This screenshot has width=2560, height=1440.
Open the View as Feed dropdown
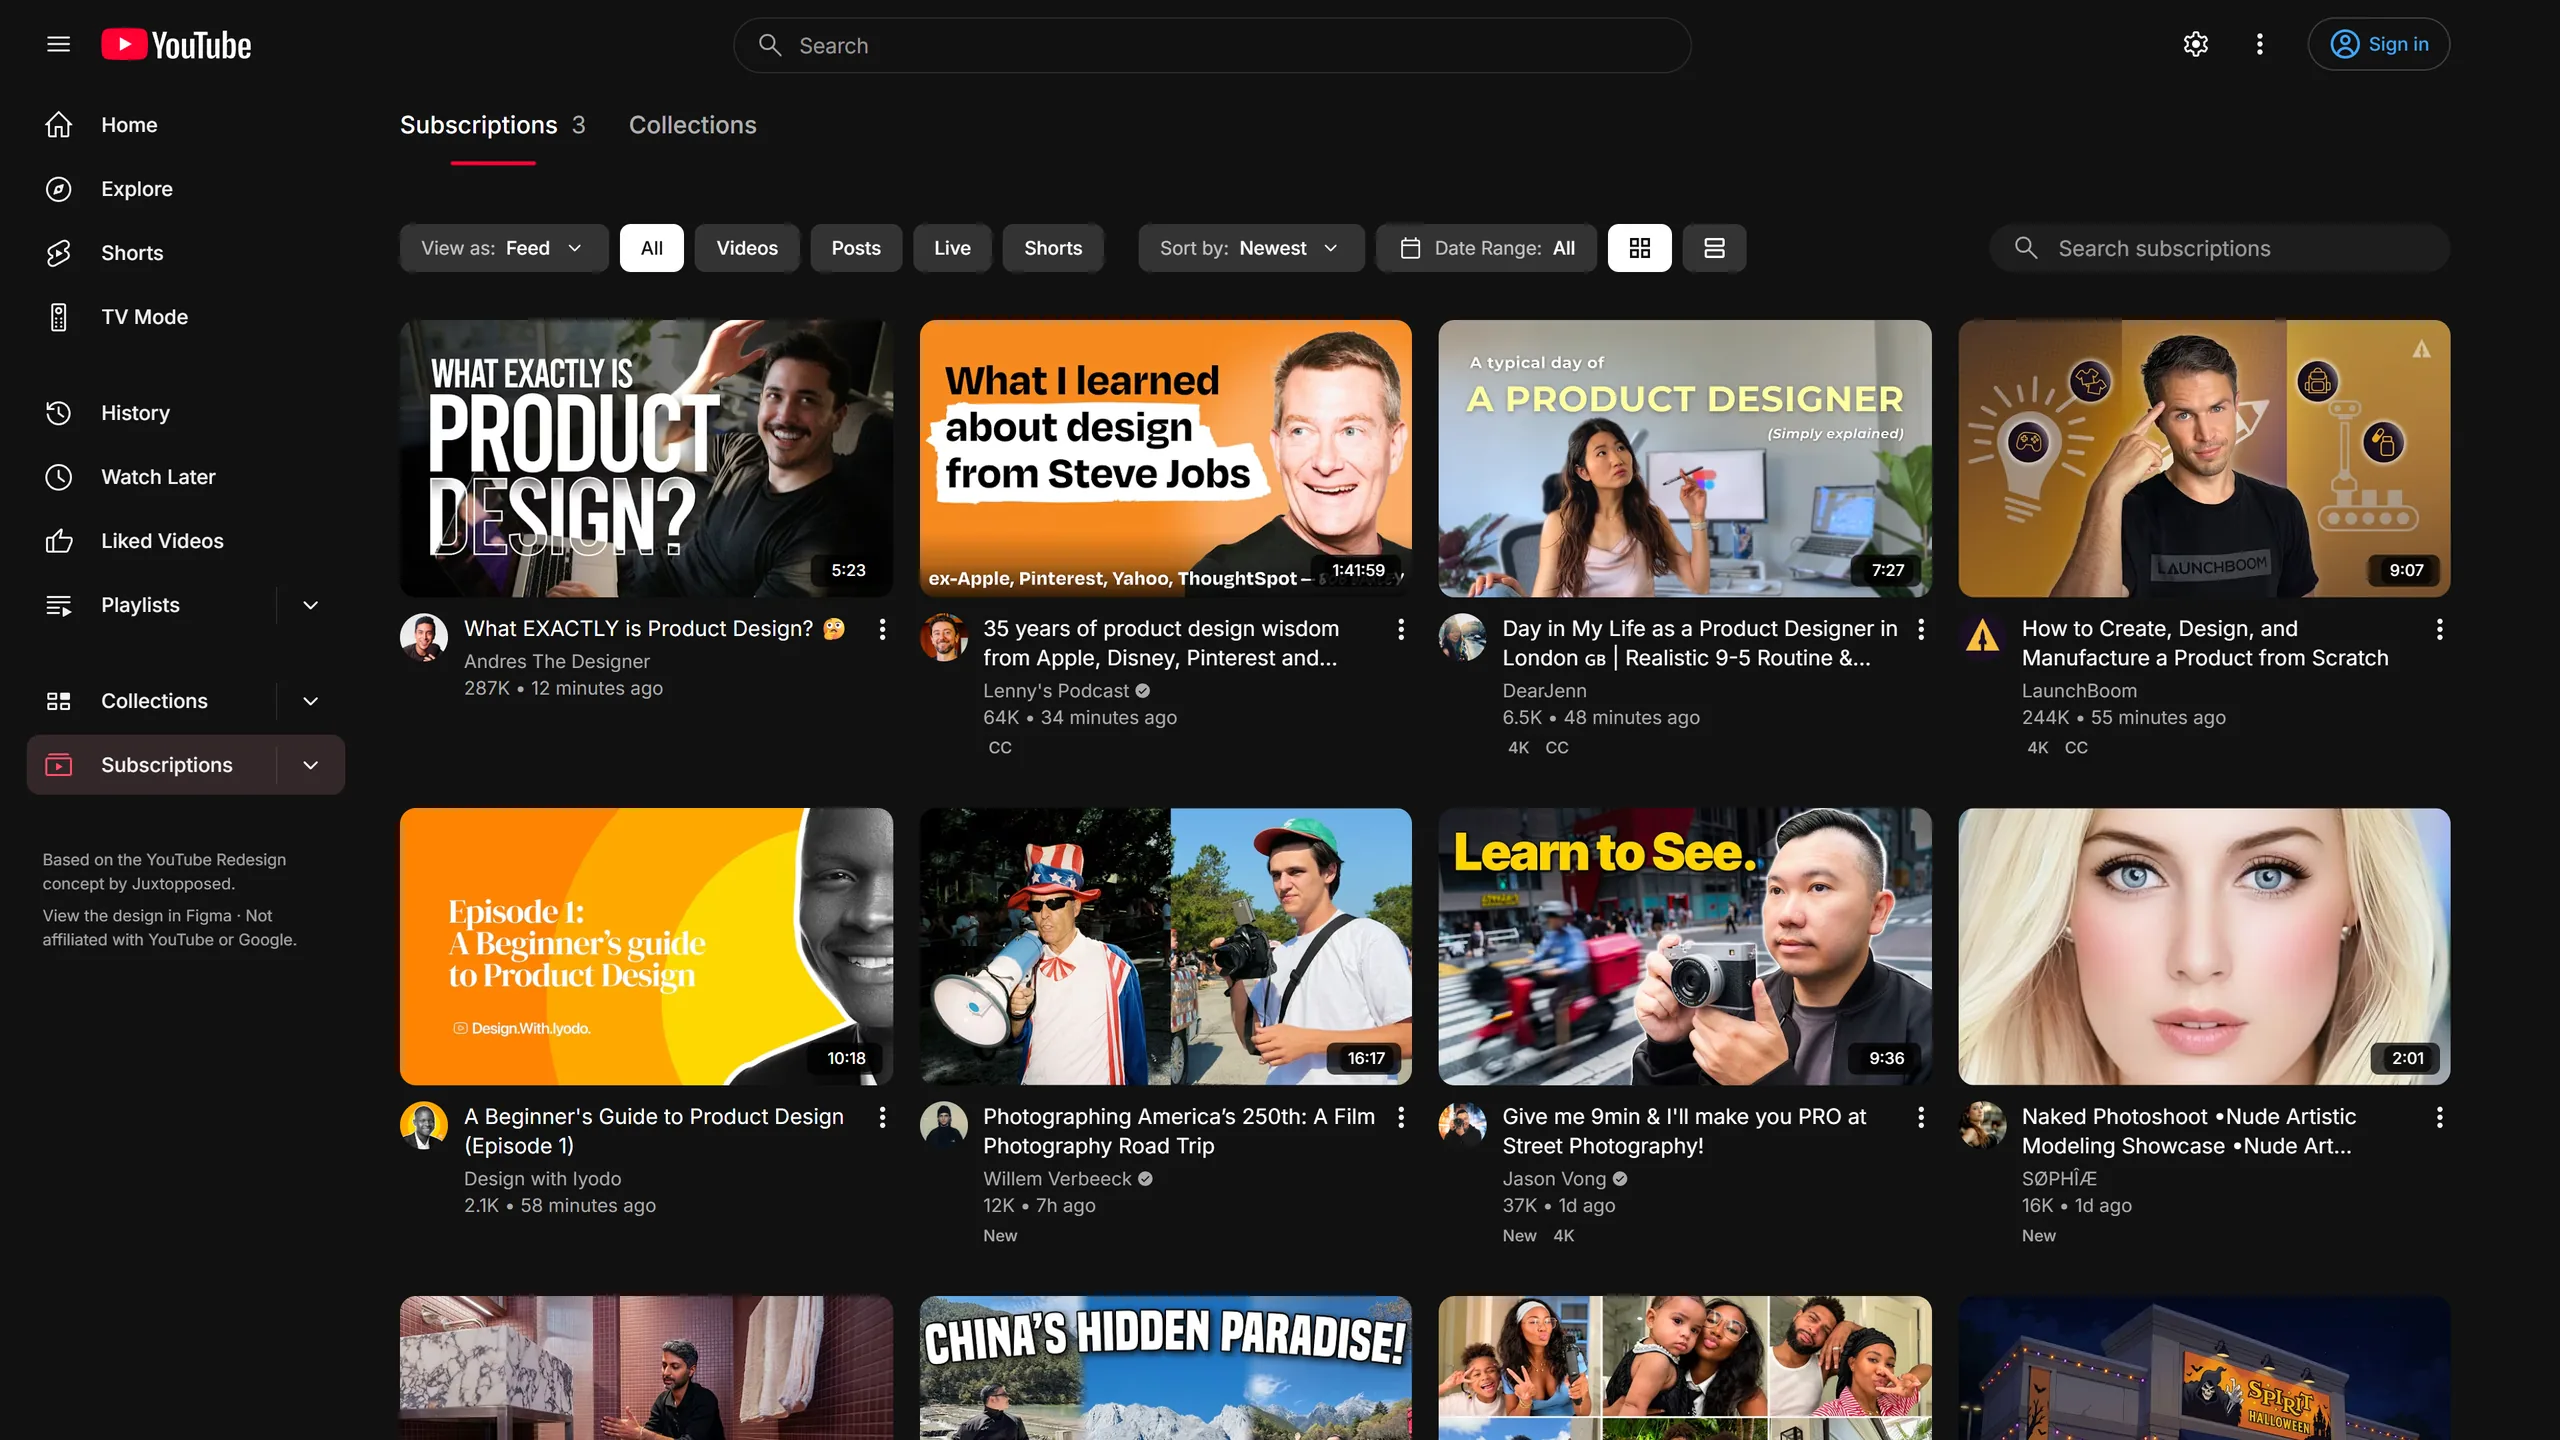503,248
